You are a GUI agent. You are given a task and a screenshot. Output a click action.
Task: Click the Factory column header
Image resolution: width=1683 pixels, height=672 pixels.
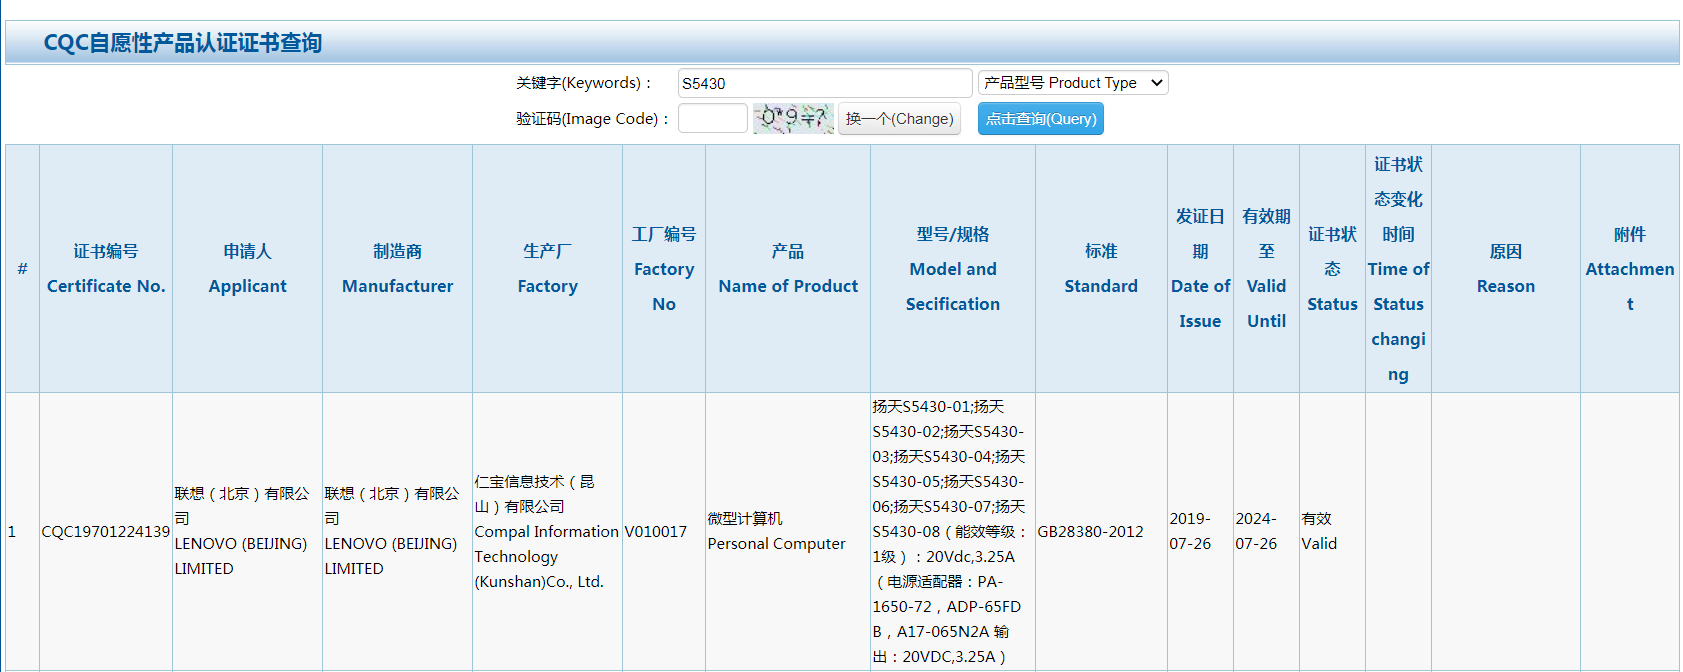coord(547,268)
